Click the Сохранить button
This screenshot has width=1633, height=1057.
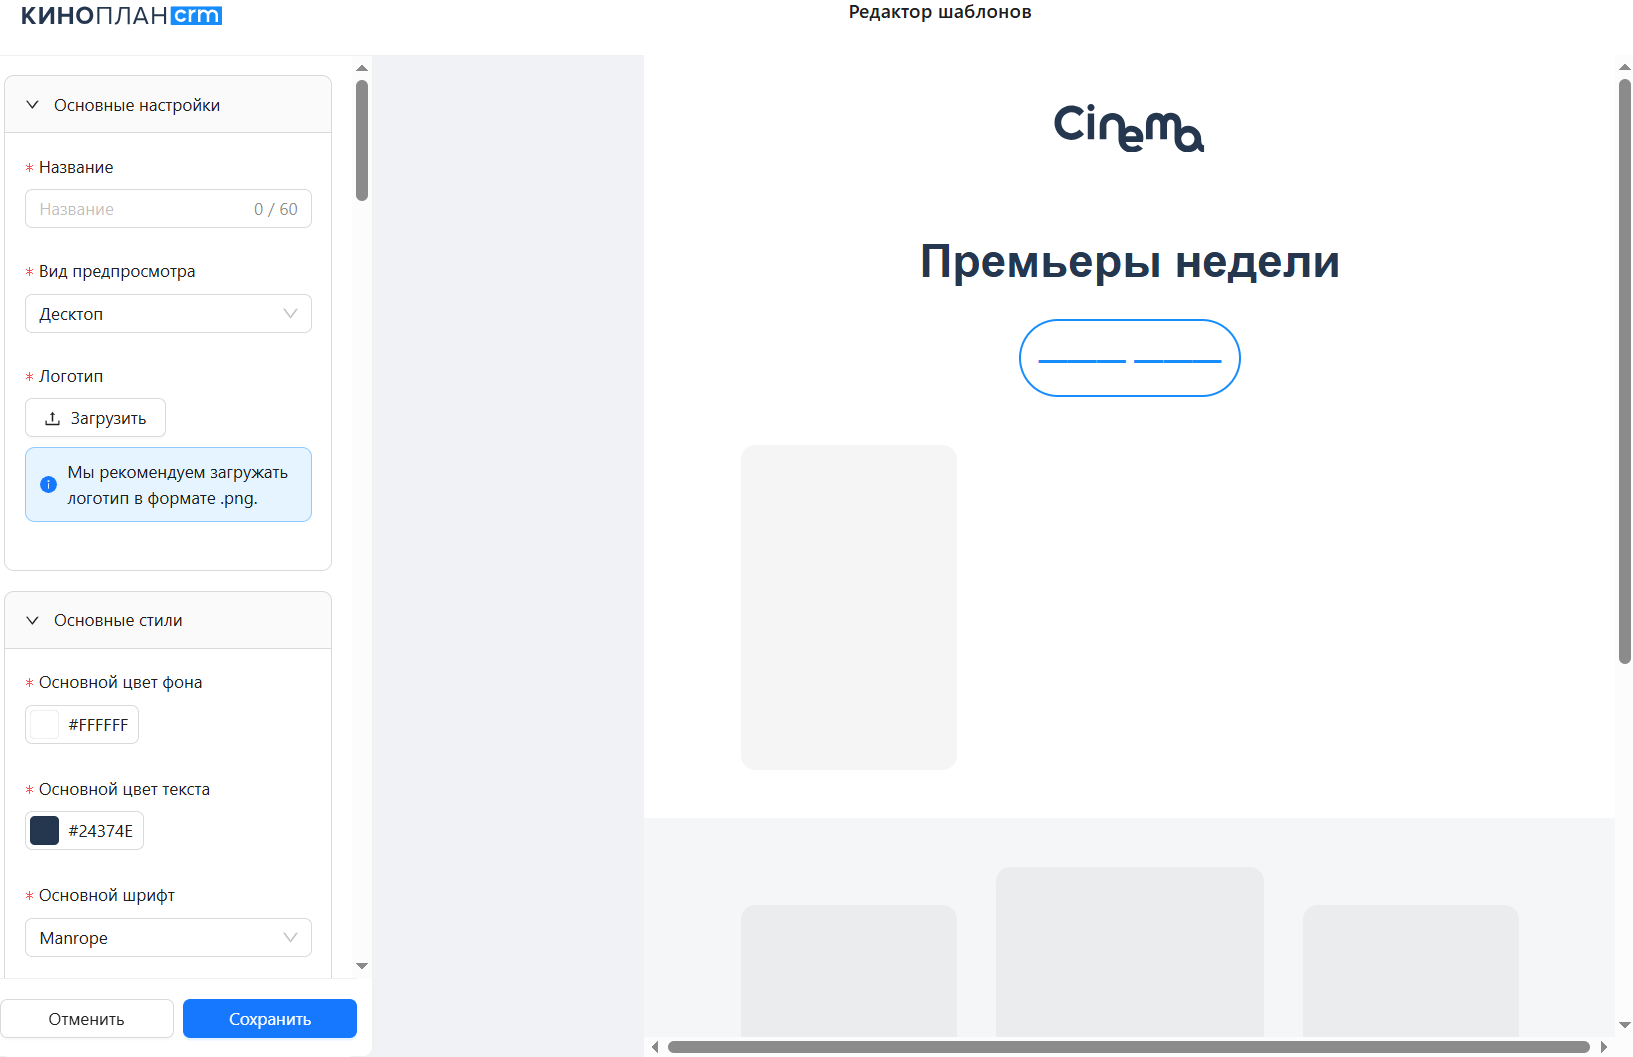(270, 1019)
